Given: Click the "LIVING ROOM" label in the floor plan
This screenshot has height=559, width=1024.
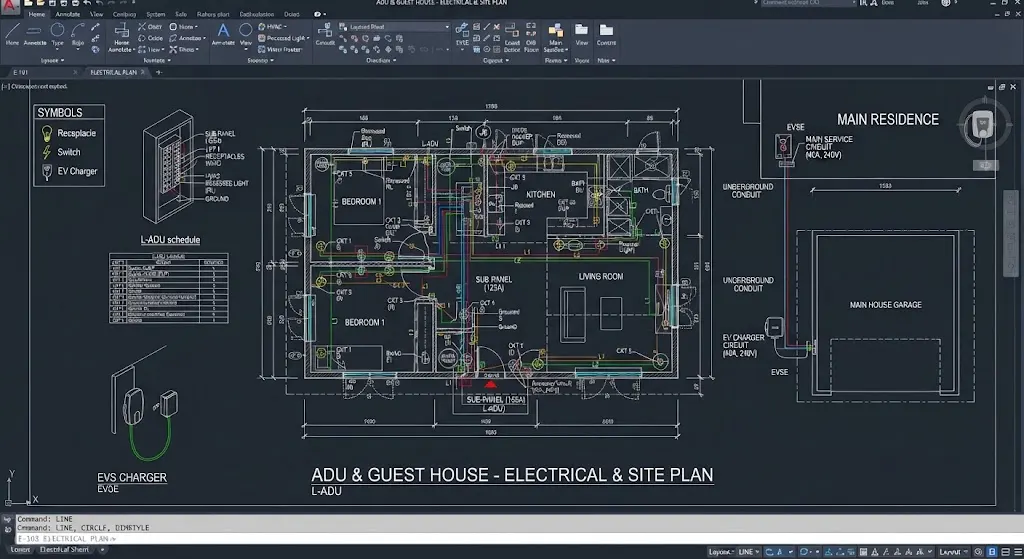Looking at the screenshot, I should coord(601,276).
